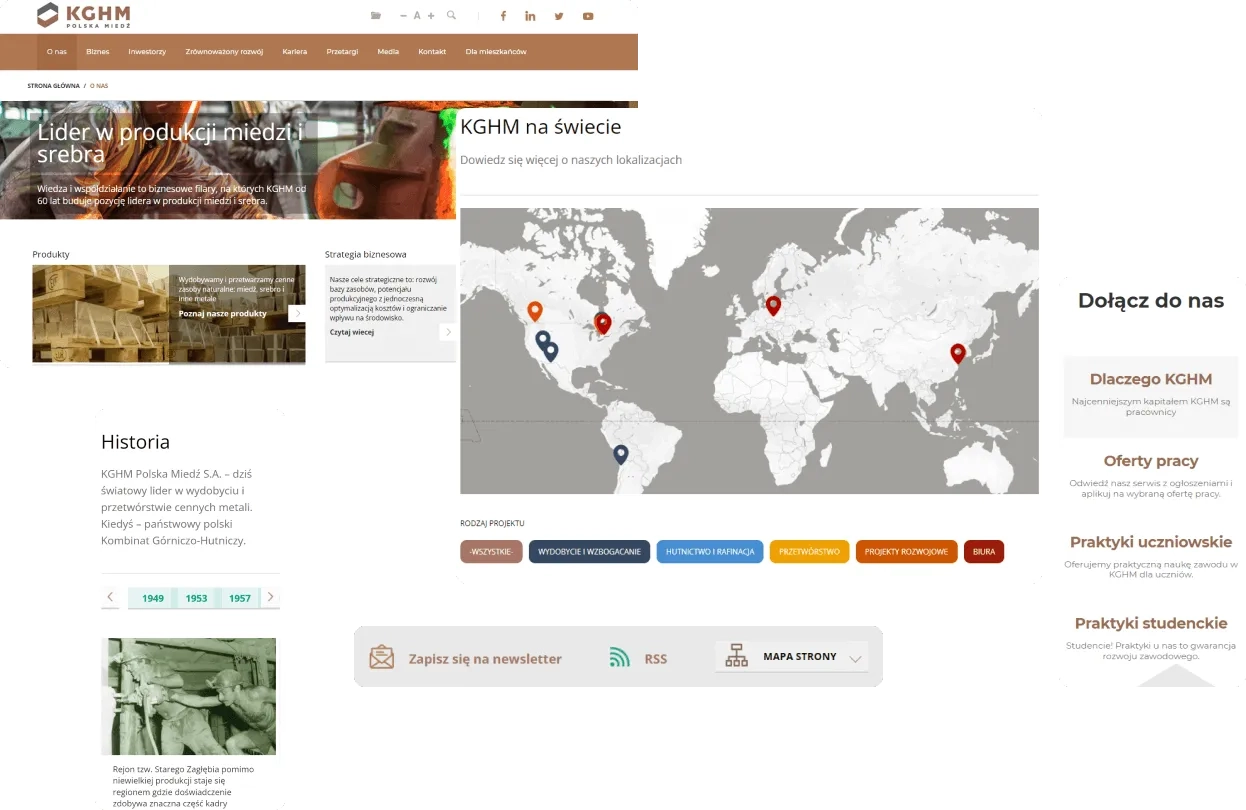Viewport: 1246px width, 810px height.
Task: Click the orange map pin in North America
Action: [535, 311]
